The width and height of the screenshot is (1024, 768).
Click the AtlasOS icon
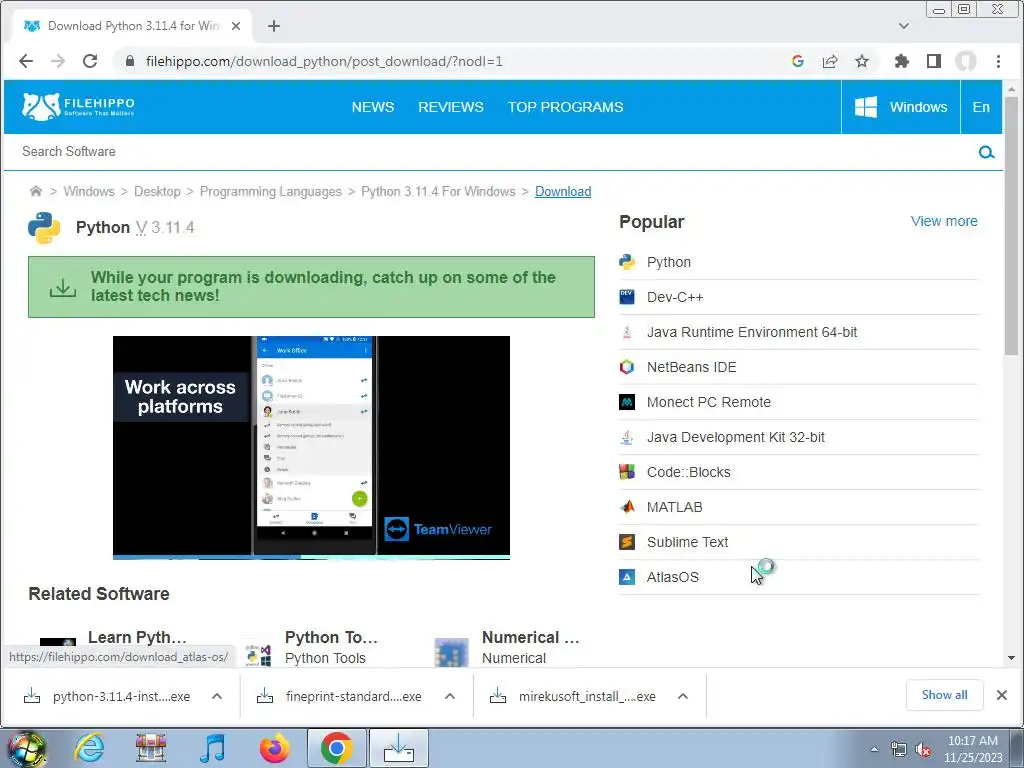(627, 577)
